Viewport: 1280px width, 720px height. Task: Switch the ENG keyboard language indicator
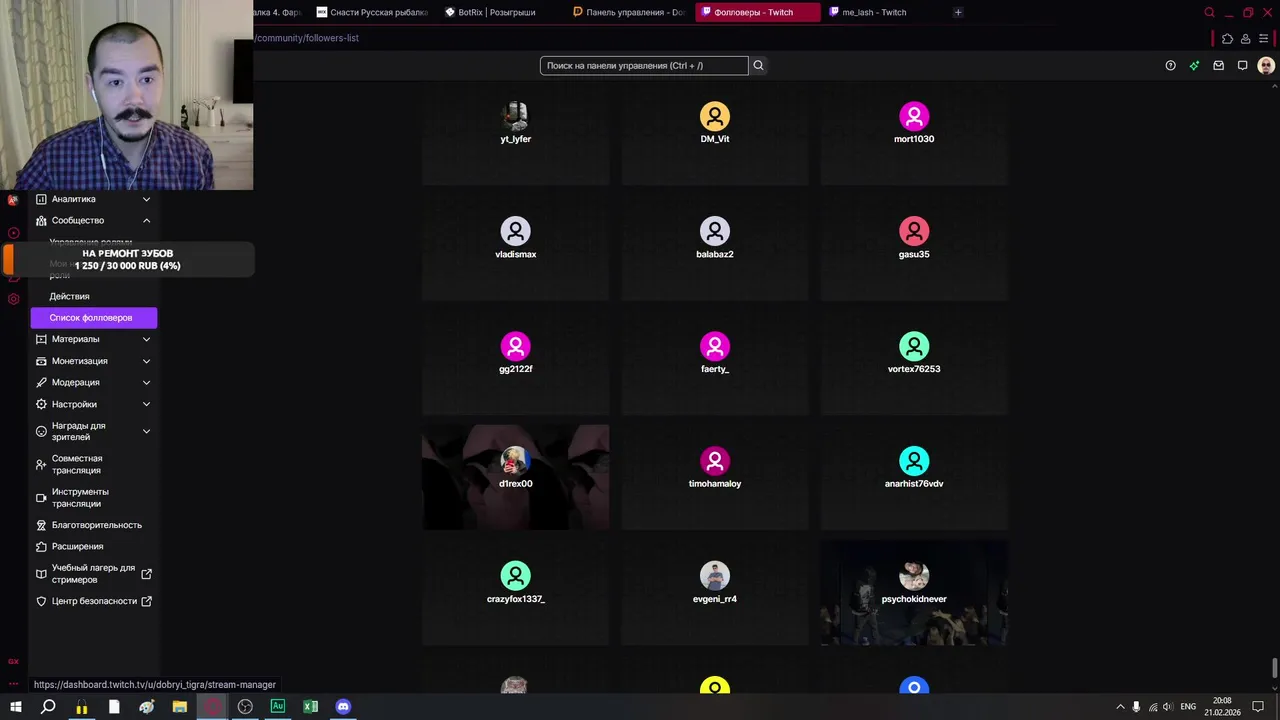(1188, 706)
